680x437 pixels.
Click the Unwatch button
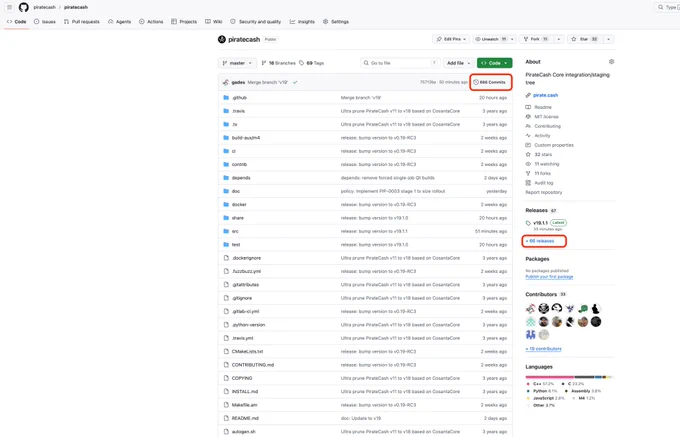click(490, 39)
